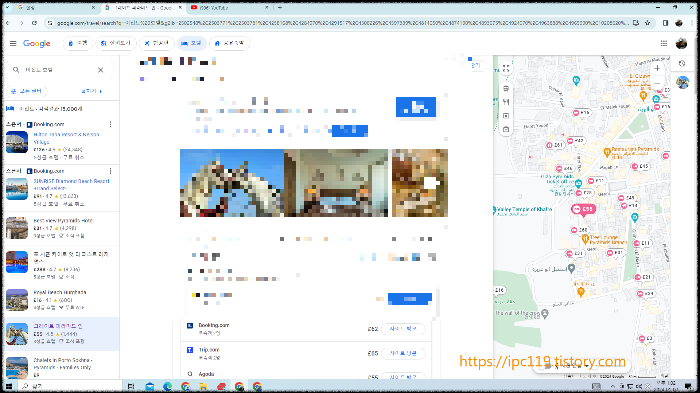The width and height of the screenshot is (700, 393).
Task: Show restaurants layer on map
Action: click(x=506, y=102)
